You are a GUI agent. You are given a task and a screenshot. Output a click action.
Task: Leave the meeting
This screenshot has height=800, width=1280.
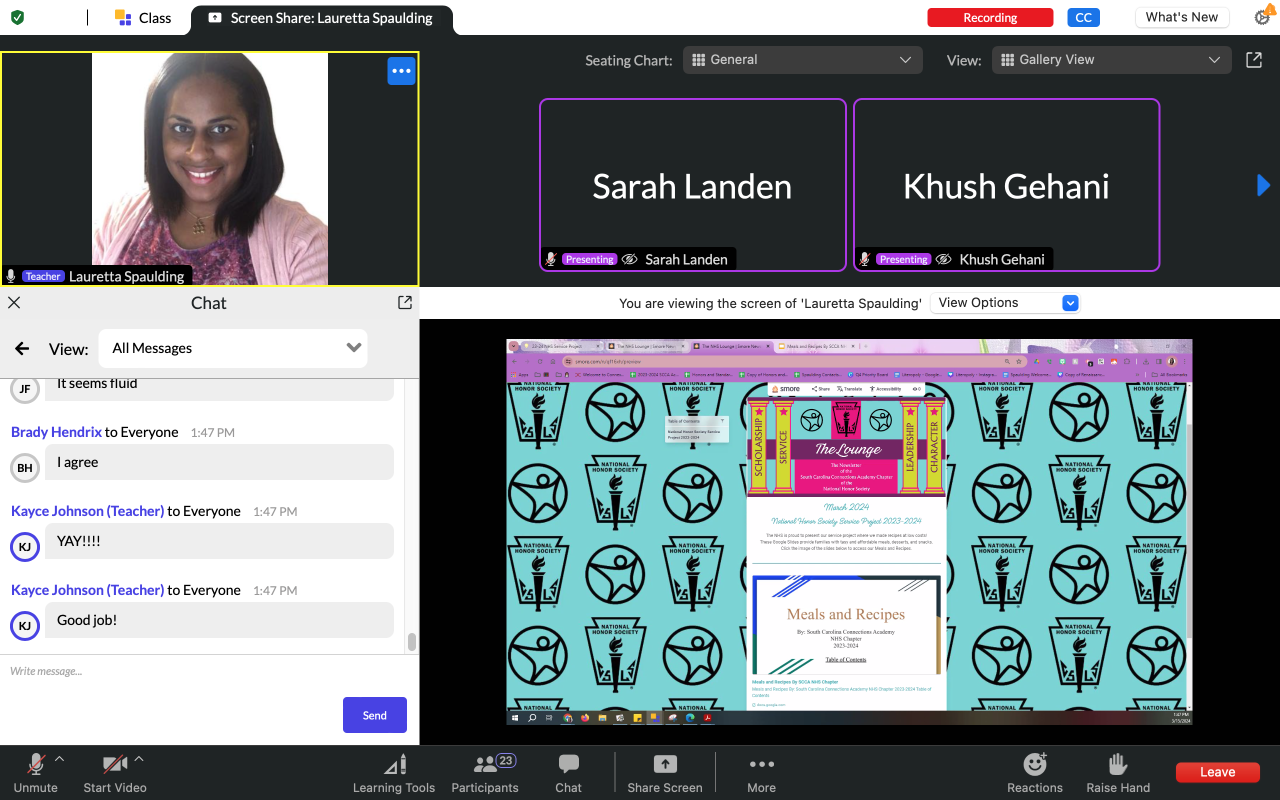point(1217,772)
